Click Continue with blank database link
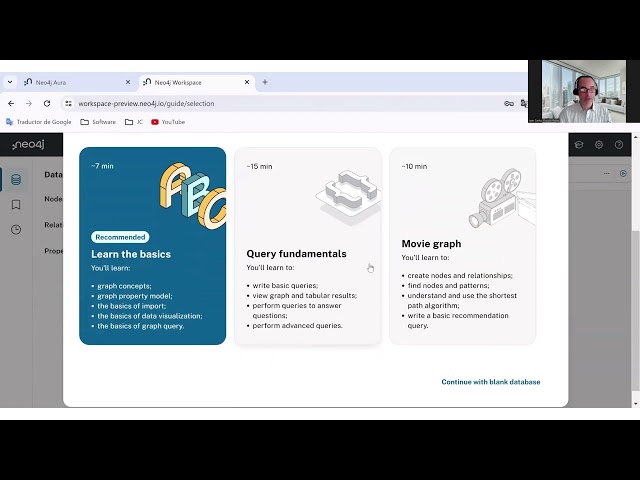Viewport: 640px width, 480px height. [491, 382]
